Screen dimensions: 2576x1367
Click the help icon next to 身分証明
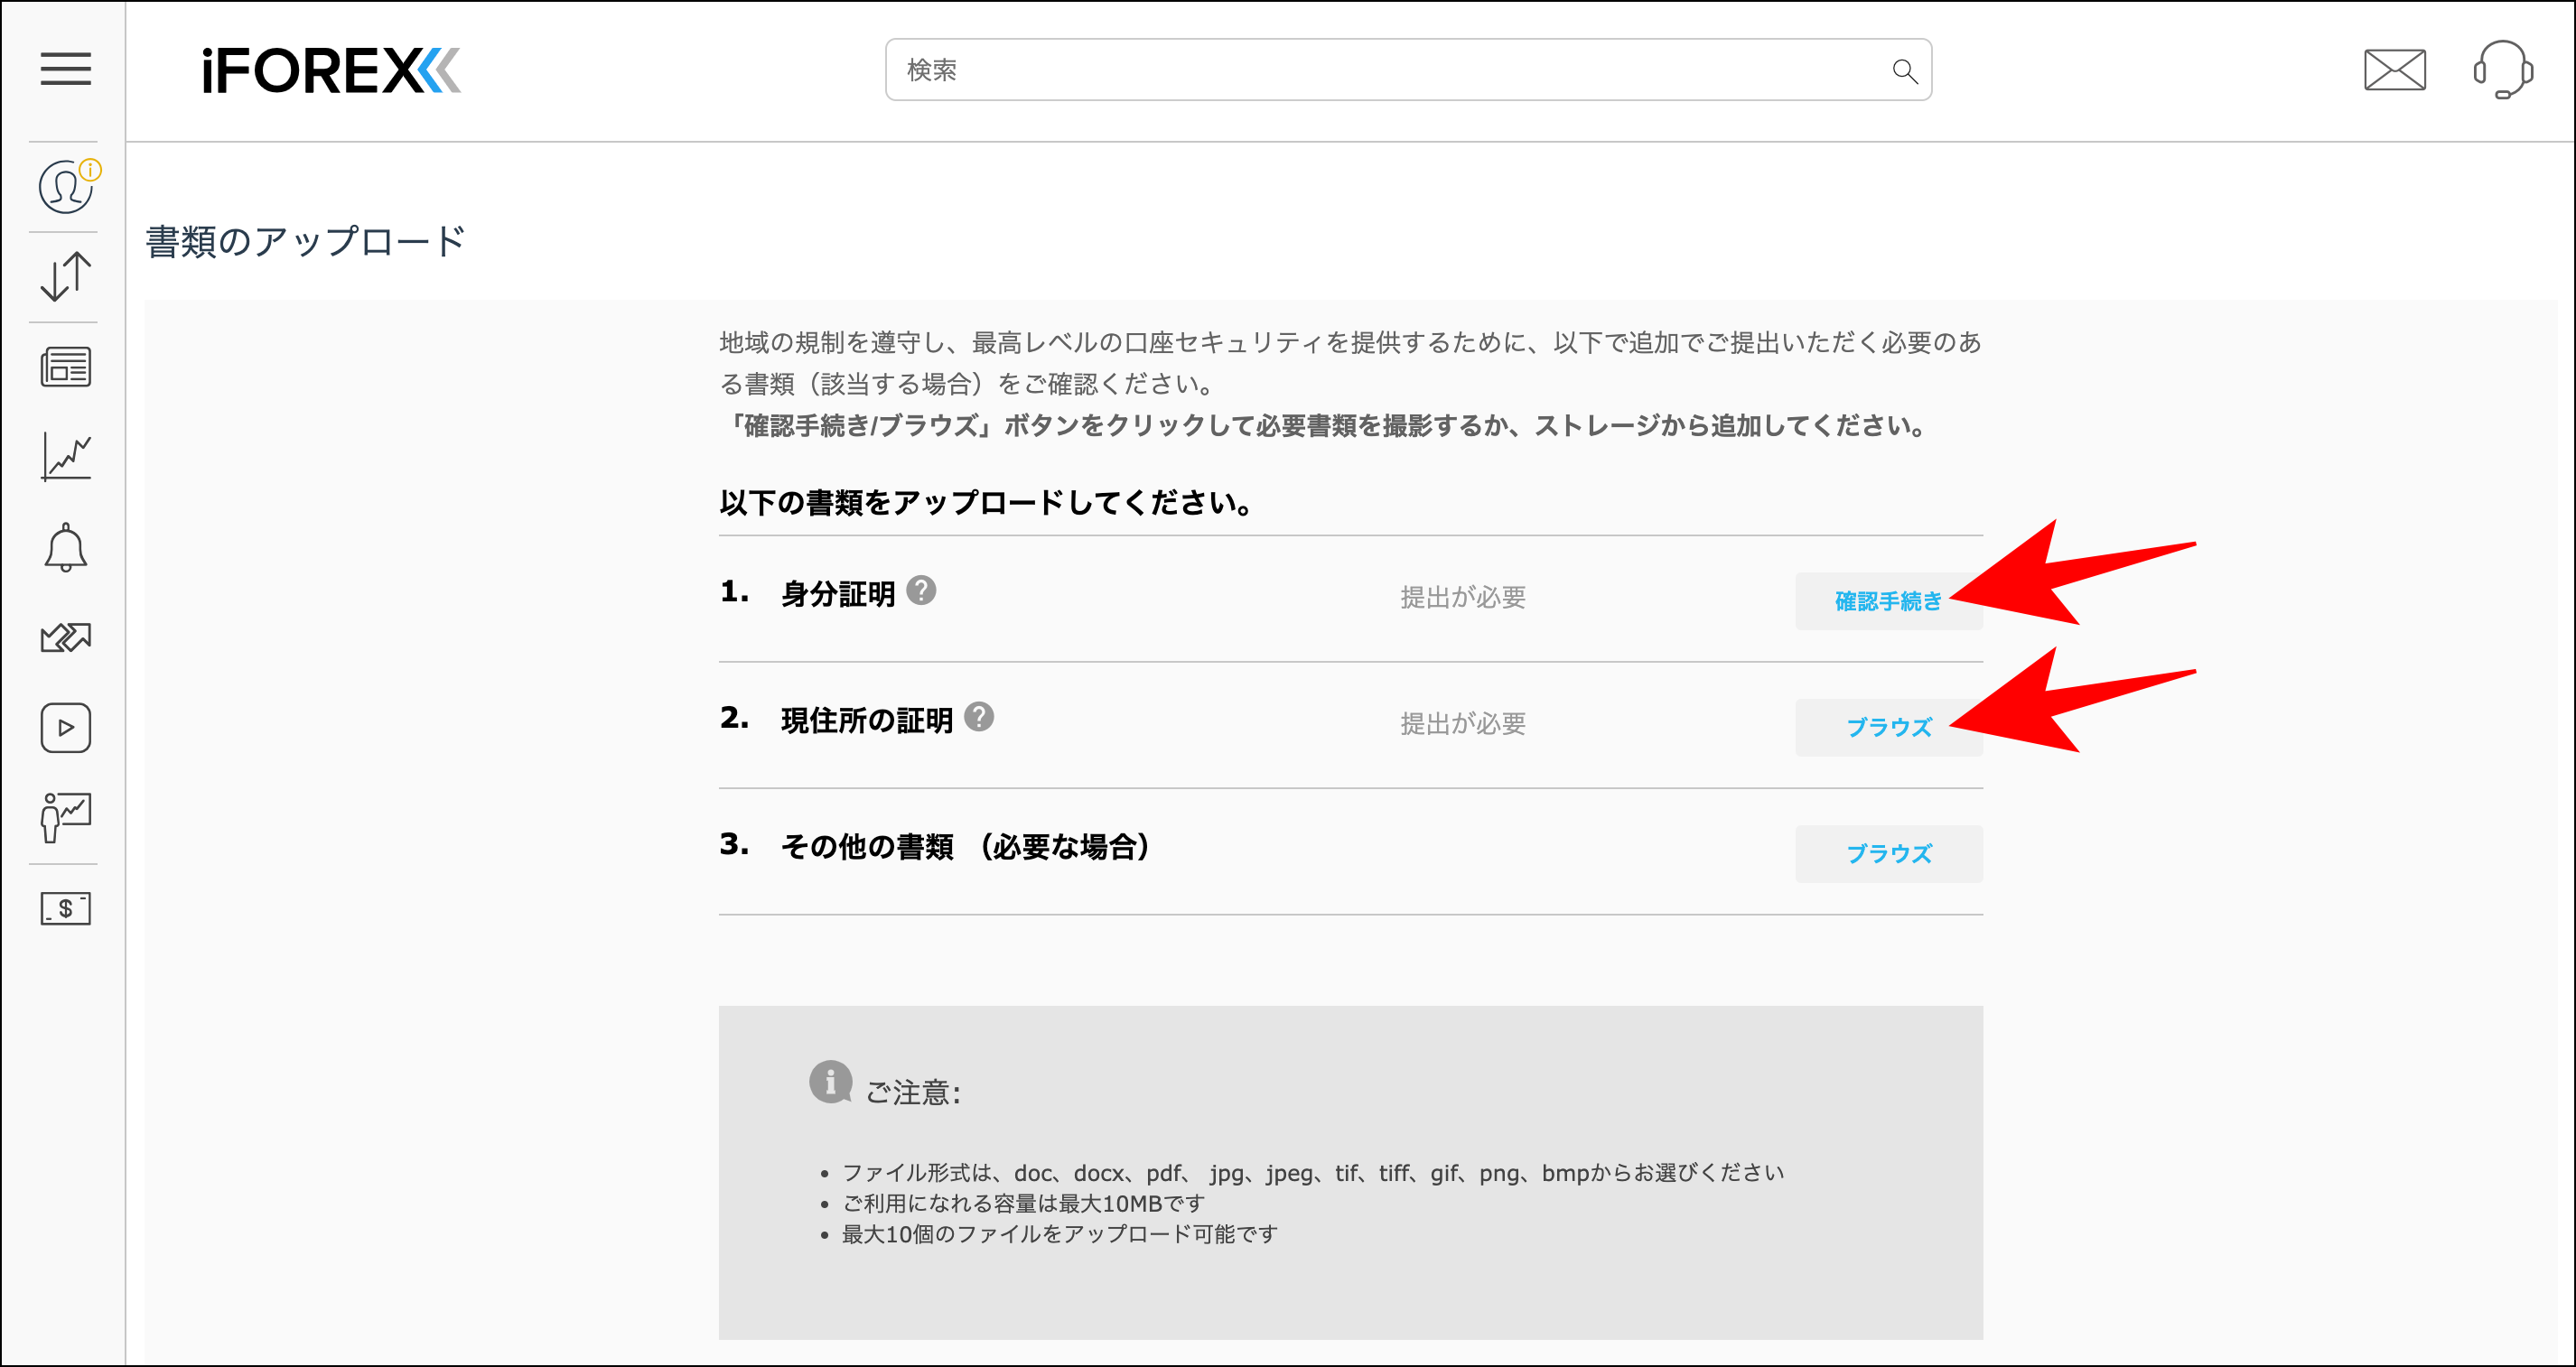(921, 592)
